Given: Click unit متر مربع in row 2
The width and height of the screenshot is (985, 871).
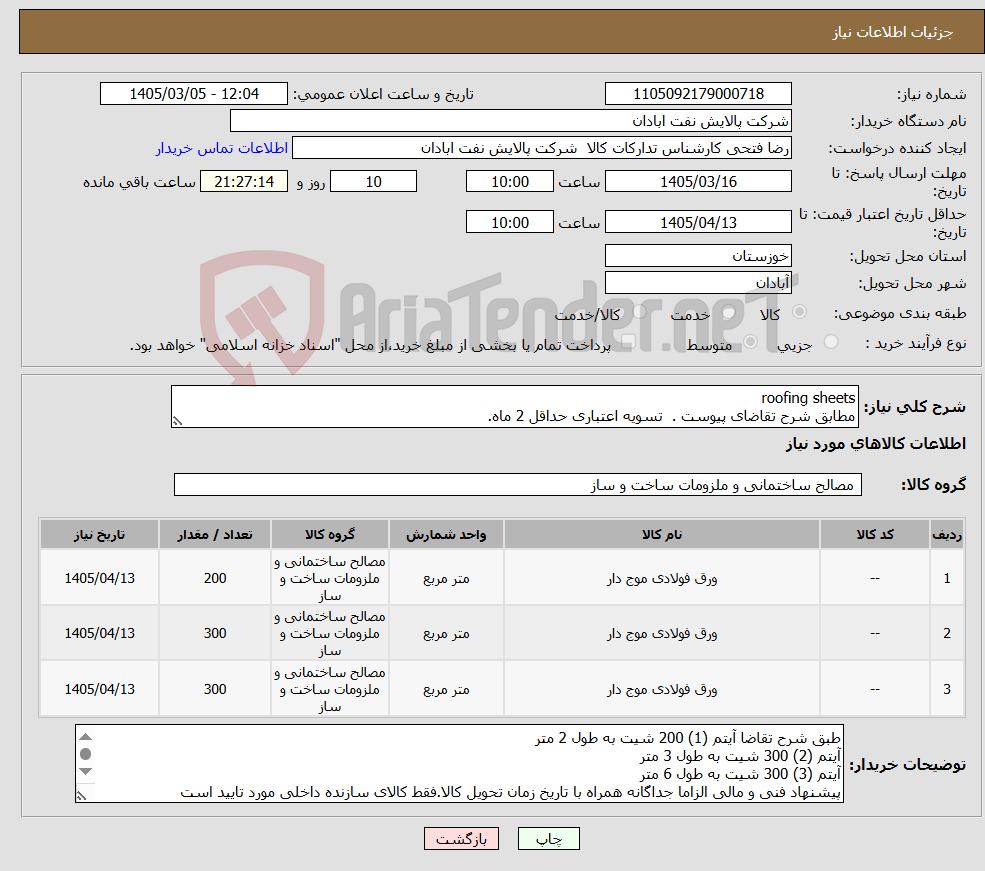Looking at the screenshot, I should click(446, 633).
